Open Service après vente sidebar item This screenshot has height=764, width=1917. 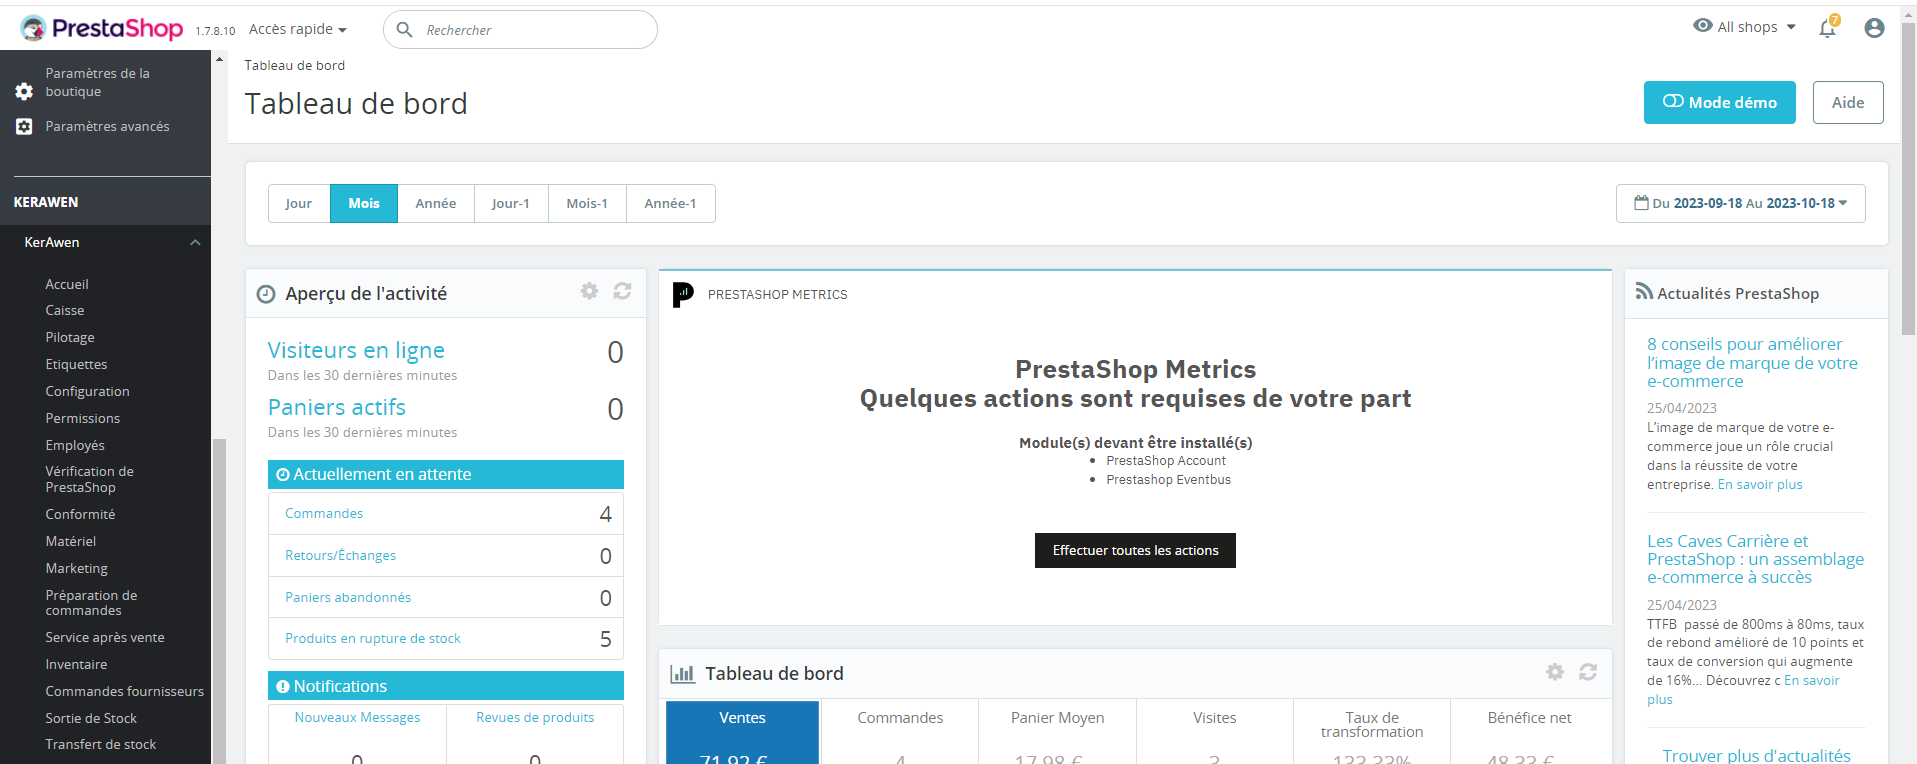(105, 637)
